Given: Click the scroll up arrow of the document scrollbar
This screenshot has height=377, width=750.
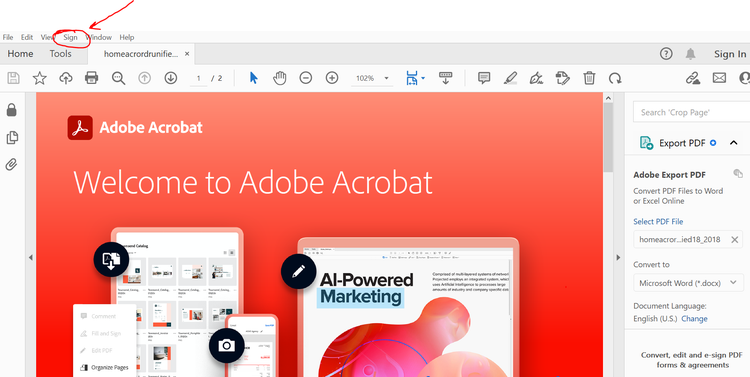Looking at the screenshot, I should click(608, 98).
